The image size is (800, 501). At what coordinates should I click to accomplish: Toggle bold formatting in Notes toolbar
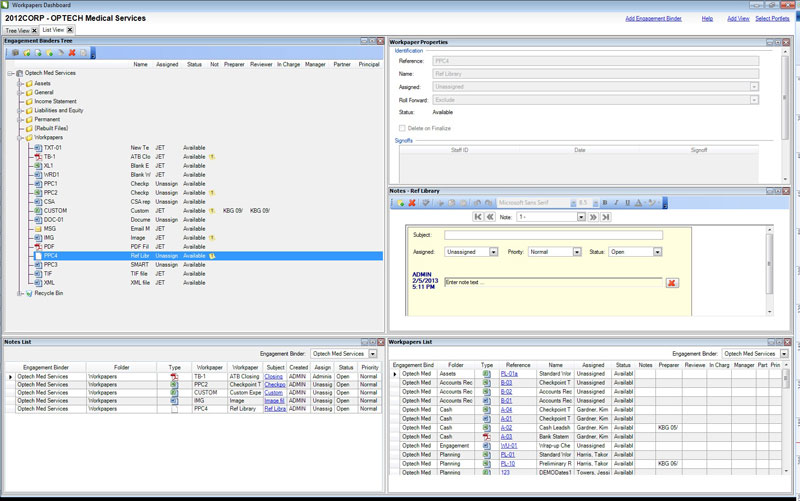[x=603, y=203]
